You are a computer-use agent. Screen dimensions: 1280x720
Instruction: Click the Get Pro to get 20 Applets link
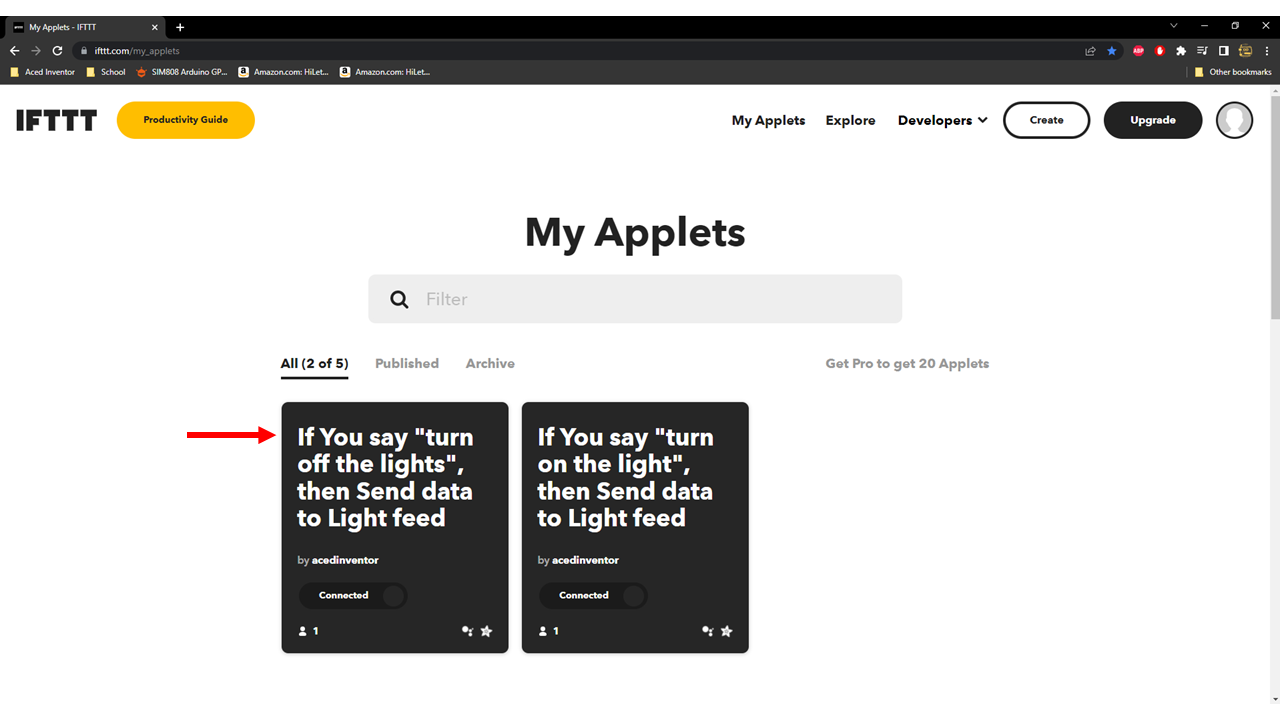click(907, 364)
